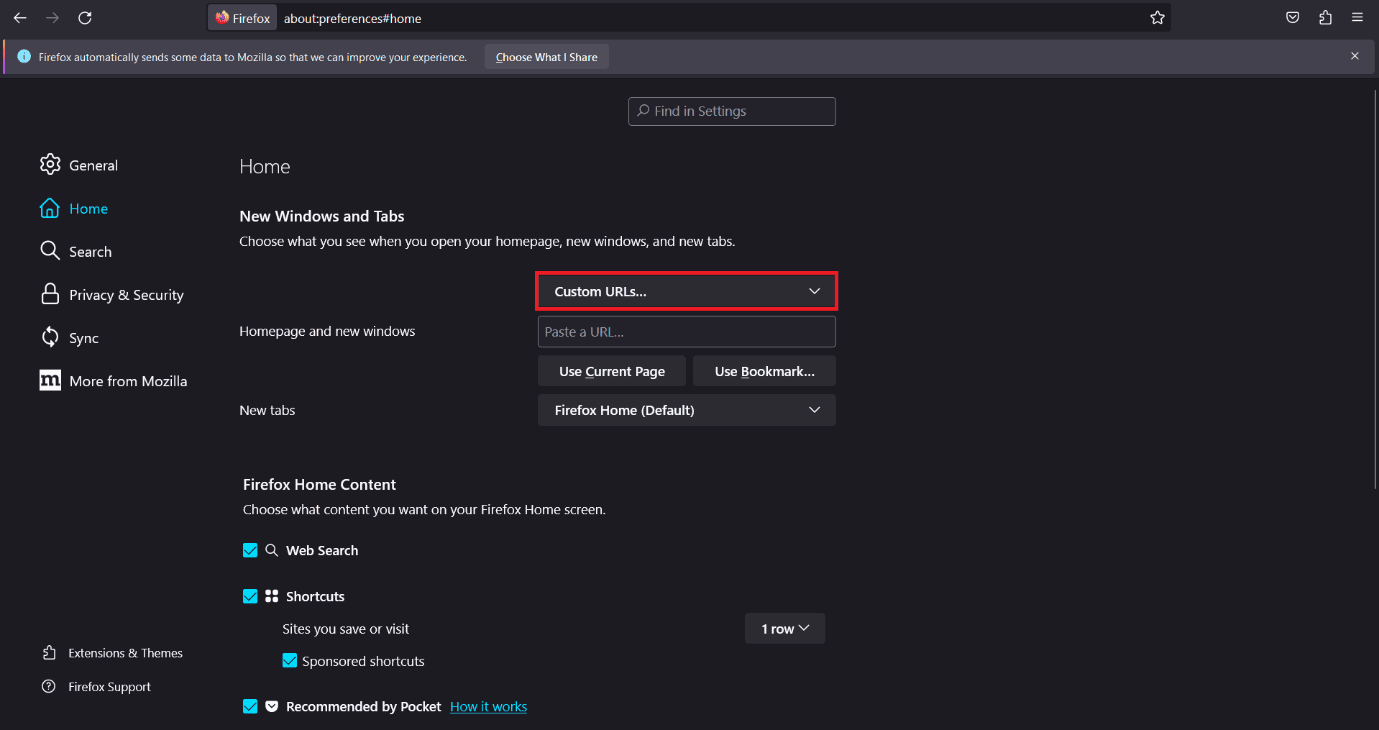
Task: Click the Sites you save or visit text
Action: (x=346, y=629)
